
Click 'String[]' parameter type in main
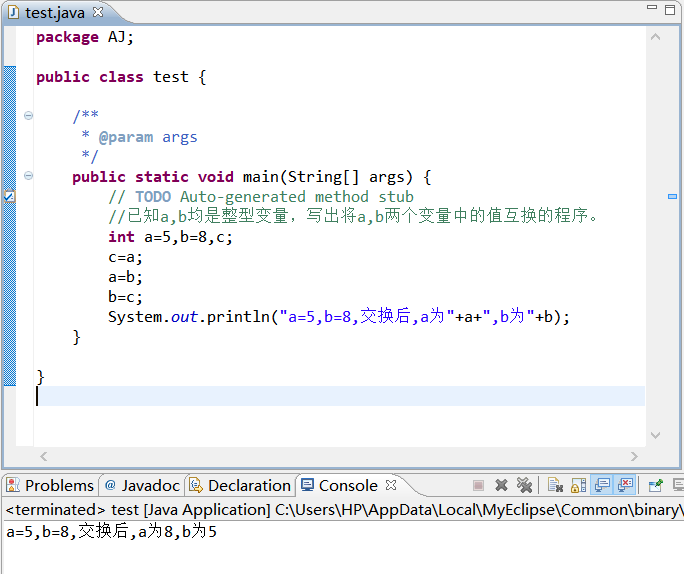point(323,177)
